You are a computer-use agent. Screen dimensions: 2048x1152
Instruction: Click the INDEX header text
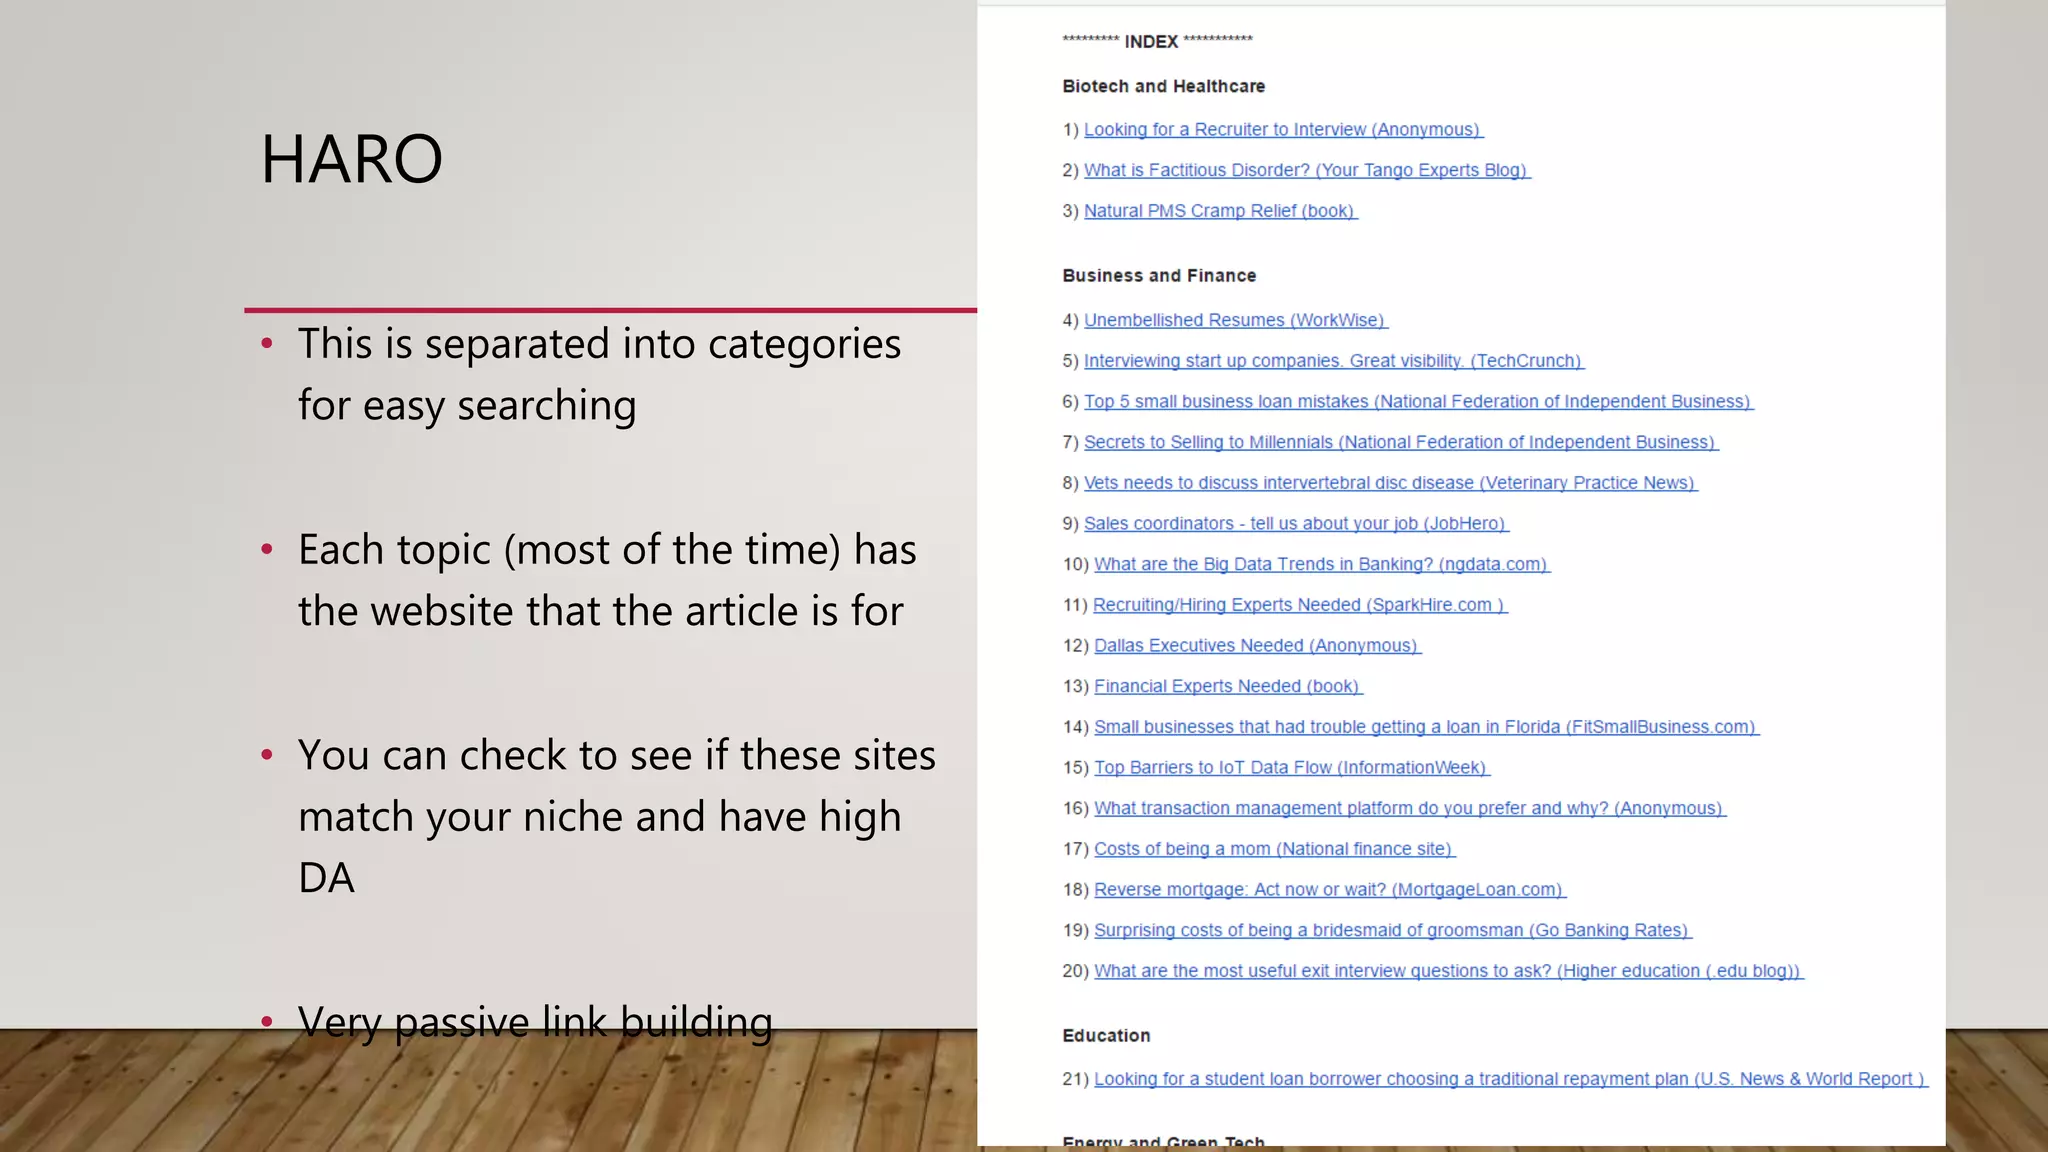(1157, 42)
